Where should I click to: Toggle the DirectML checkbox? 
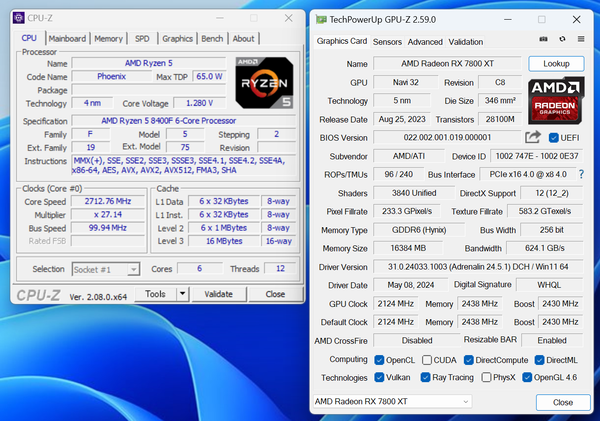click(540, 360)
